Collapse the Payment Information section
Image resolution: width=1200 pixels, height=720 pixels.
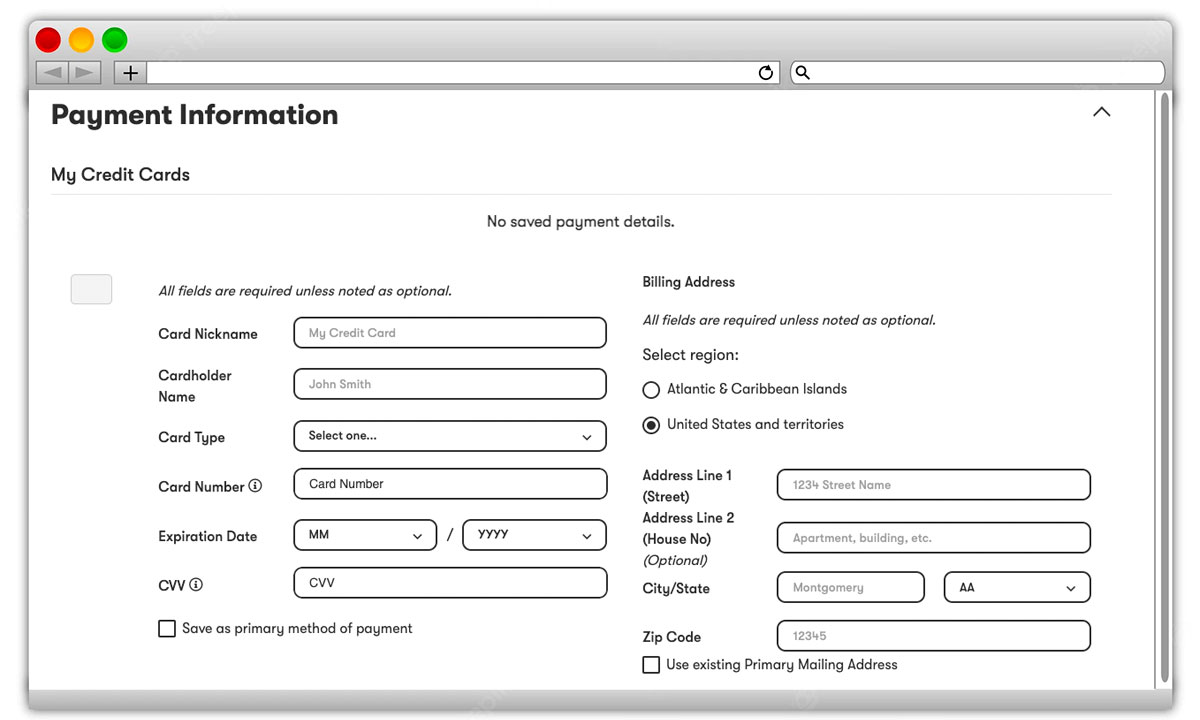click(1101, 112)
